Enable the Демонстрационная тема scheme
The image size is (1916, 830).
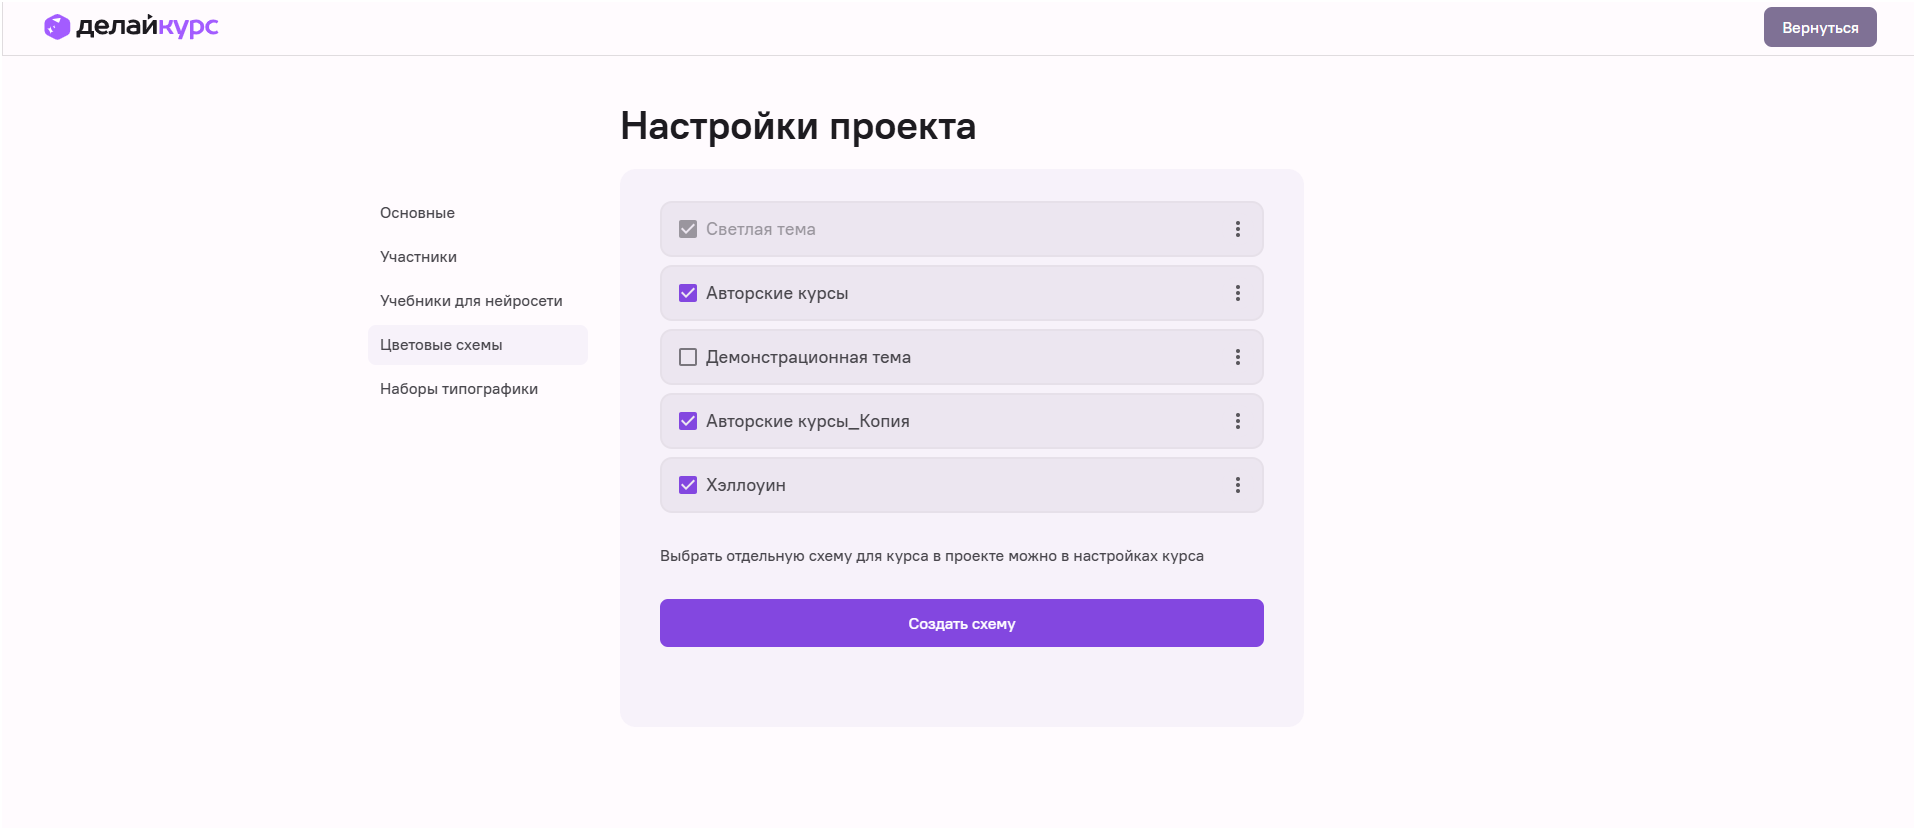coord(687,357)
